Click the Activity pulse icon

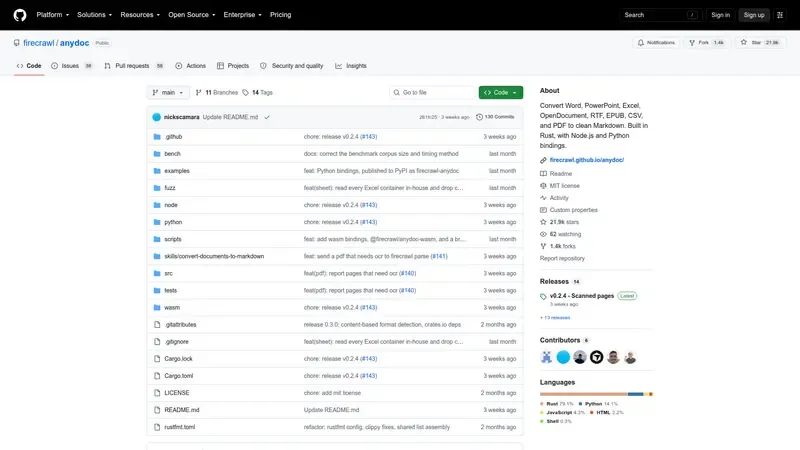(543, 198)
